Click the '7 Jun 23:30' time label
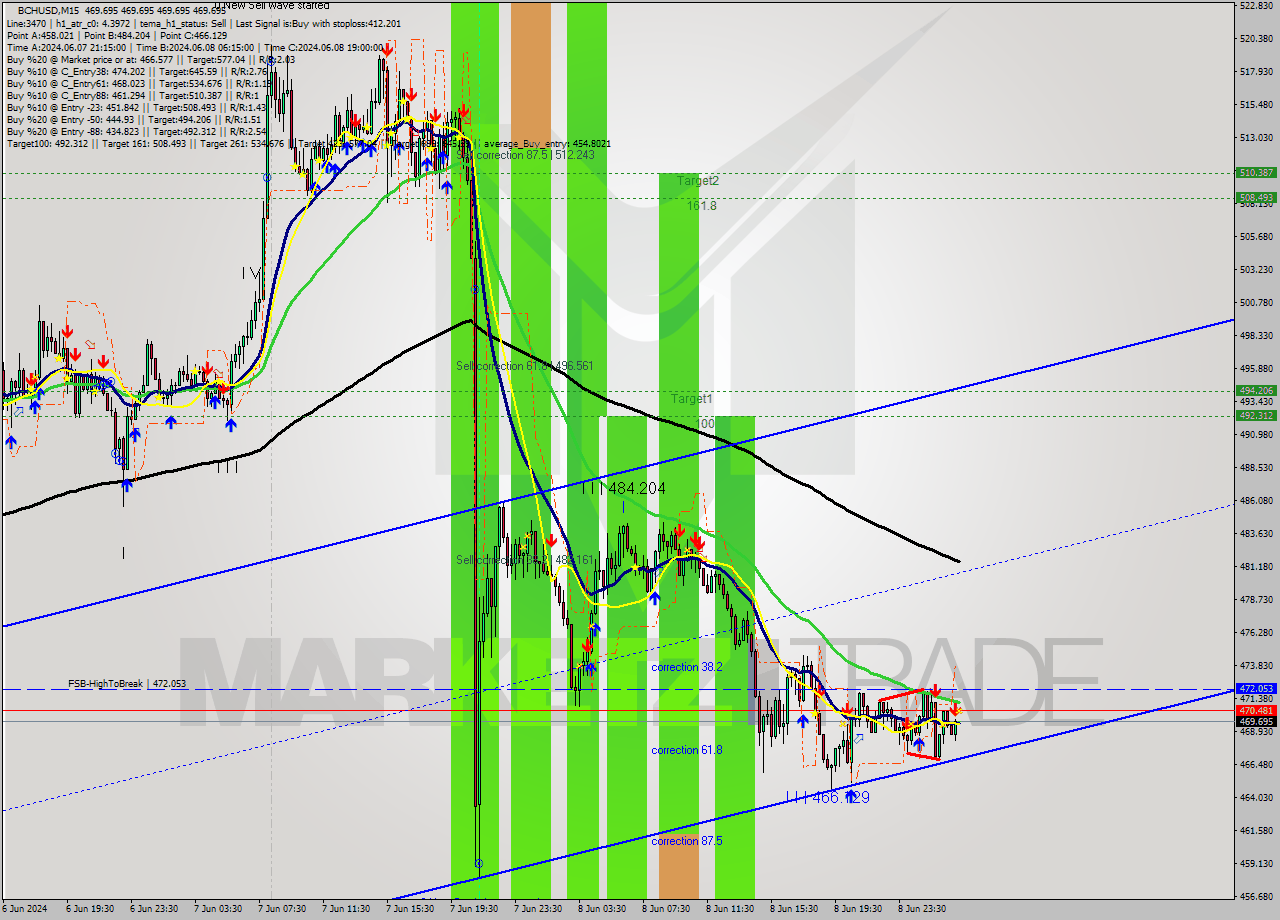 [x=538, y=910]
